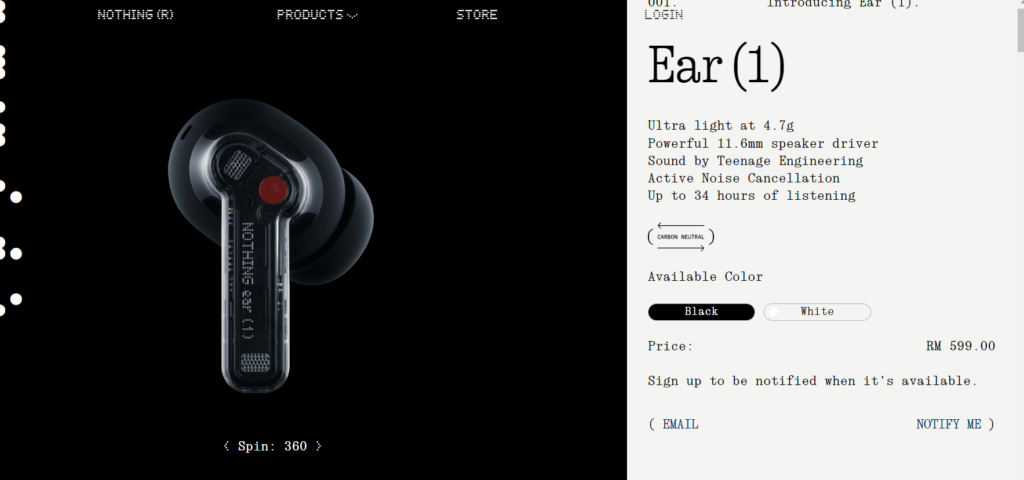The image size is (1024, 480).
Task: Click the earbud product image
Action: (270, 246)
